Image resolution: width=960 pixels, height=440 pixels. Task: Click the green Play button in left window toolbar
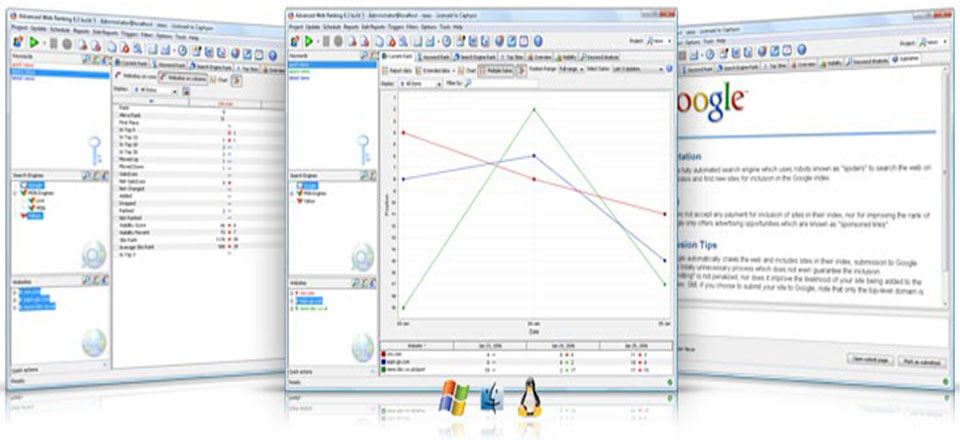(34, 43)
